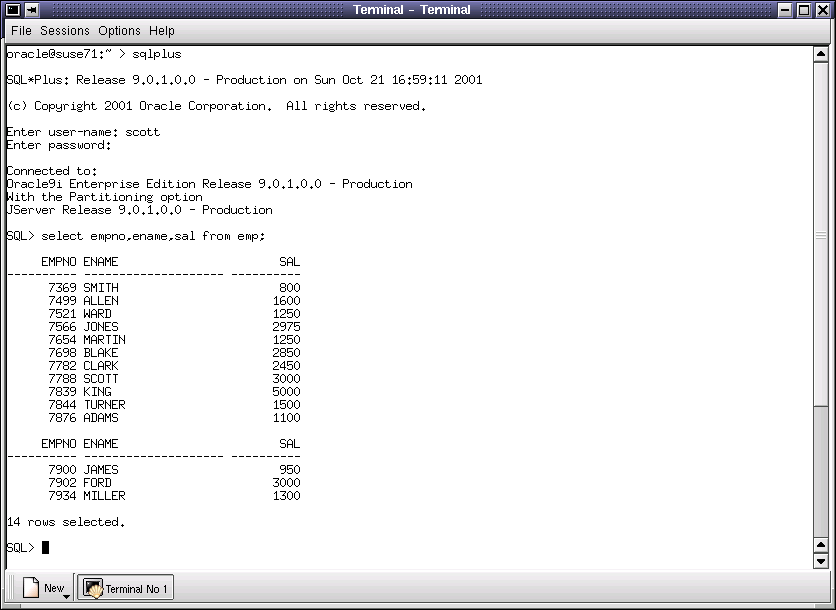Open the Options menu
The width and height of the screenshot is (836, 610).
(x=119, y=31)
